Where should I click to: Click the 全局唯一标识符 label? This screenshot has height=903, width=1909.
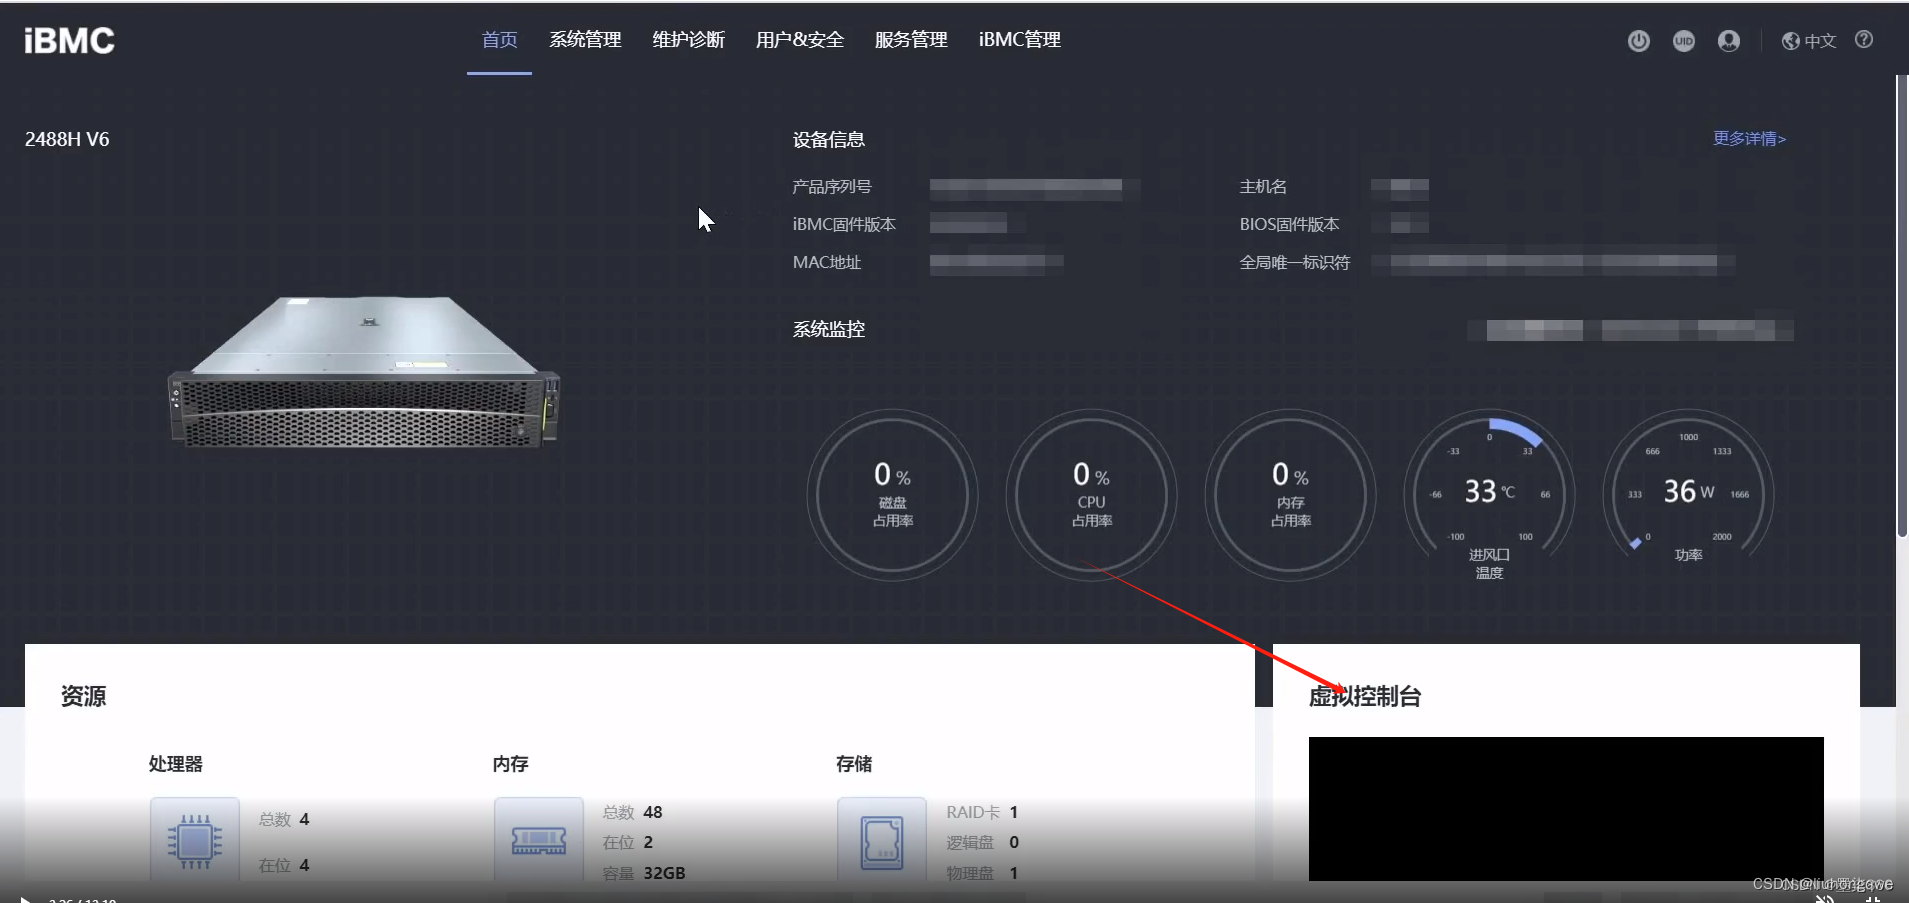[1295, 263]
